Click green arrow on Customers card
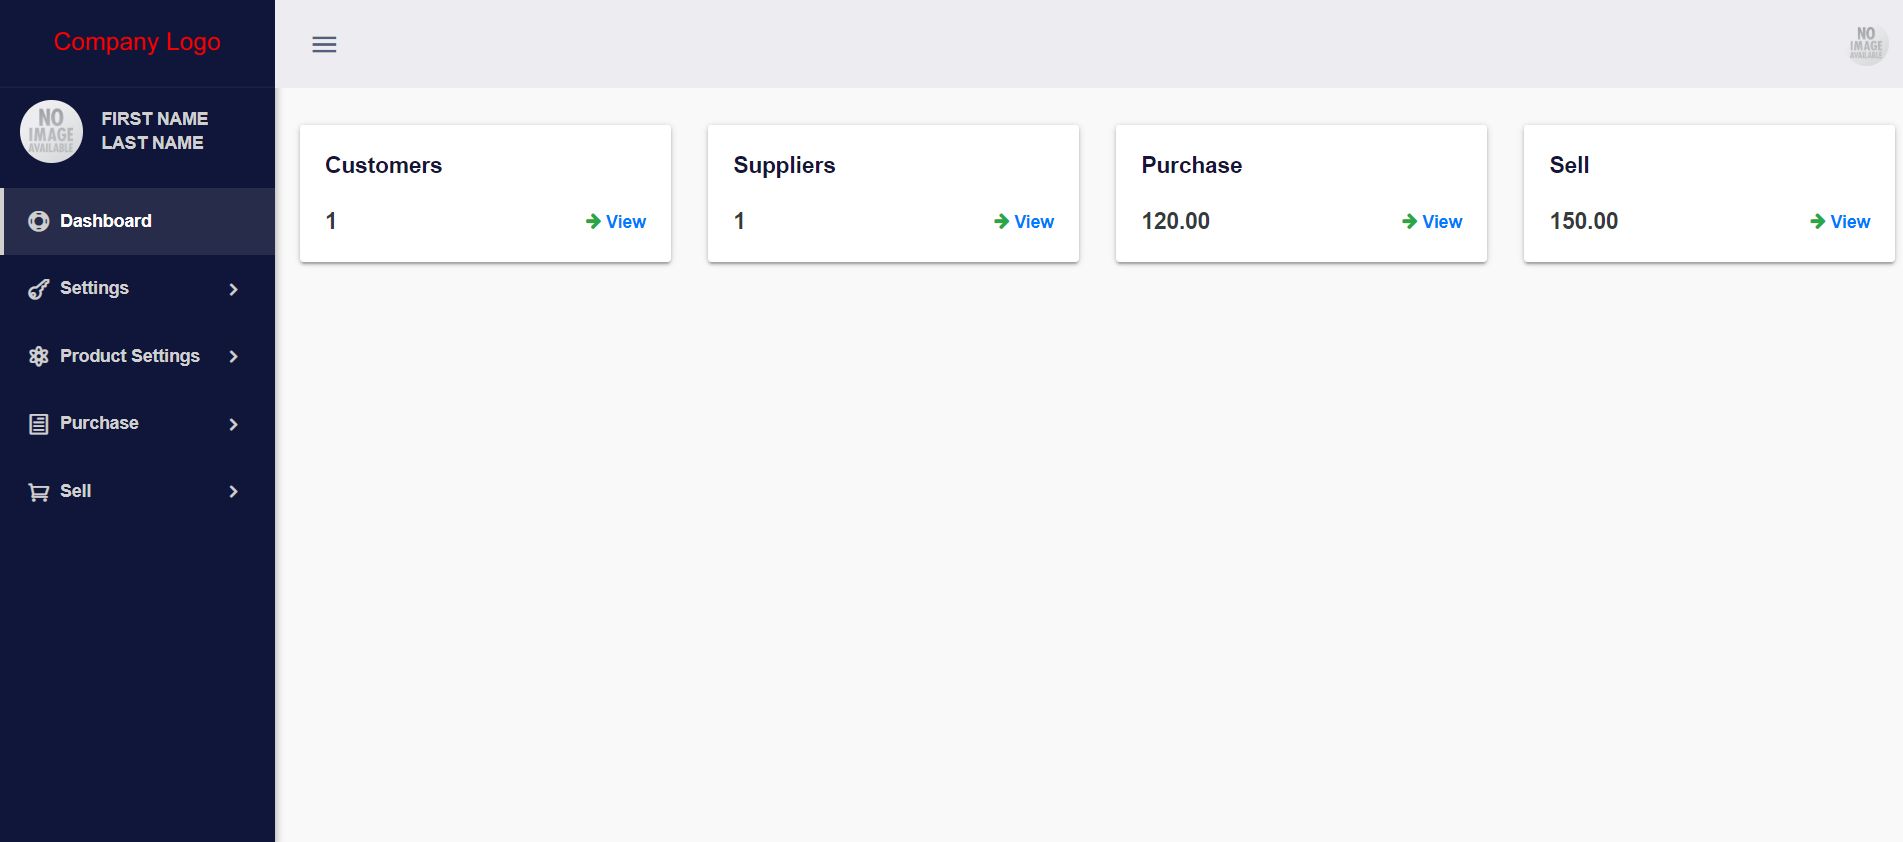The height and width of the screenshot is (842, 1903). pyautogui.click(x=593, y=221)
